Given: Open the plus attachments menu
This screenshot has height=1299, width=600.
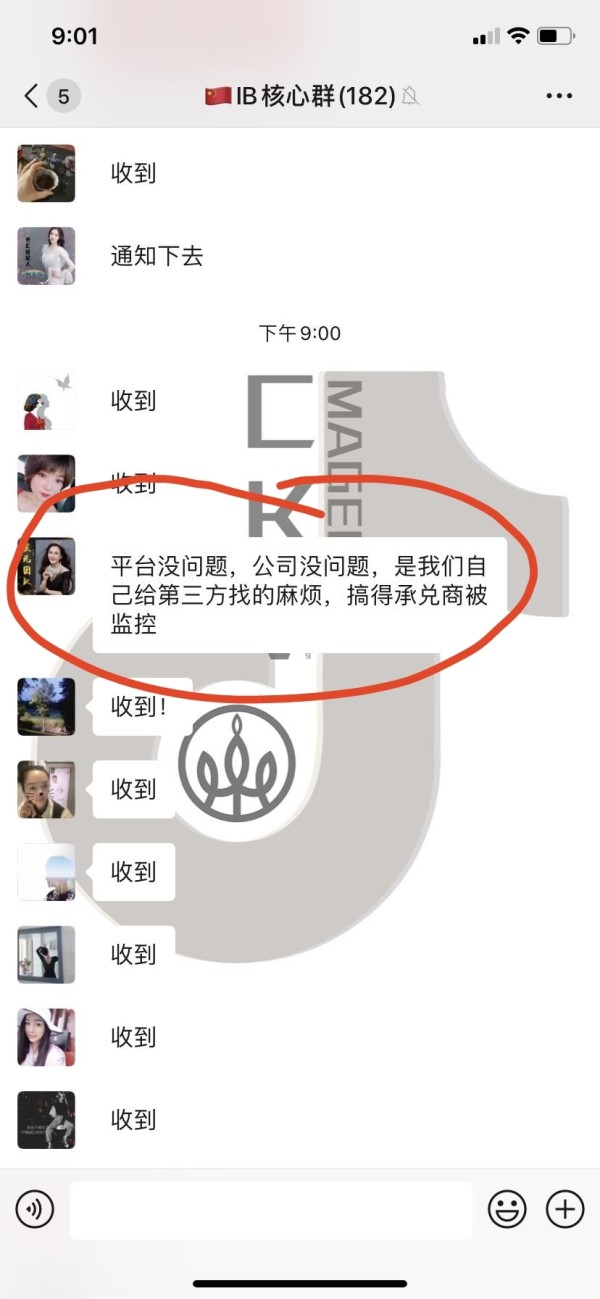Looking at the screenshot, I should pyautogui.click(x=565, y=1210).
